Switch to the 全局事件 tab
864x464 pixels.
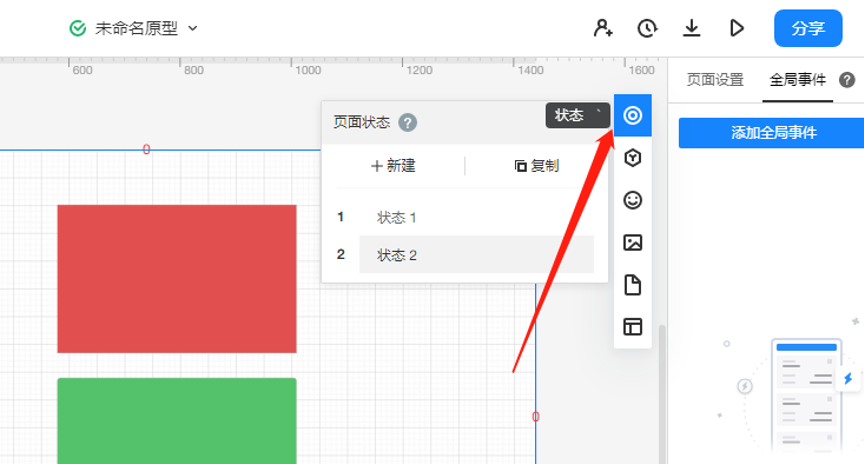[797, 80]
